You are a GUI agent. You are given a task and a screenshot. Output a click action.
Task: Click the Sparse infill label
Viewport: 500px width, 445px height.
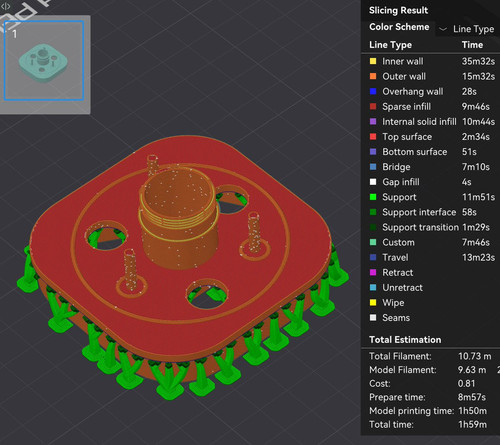[x=407, y=107]
